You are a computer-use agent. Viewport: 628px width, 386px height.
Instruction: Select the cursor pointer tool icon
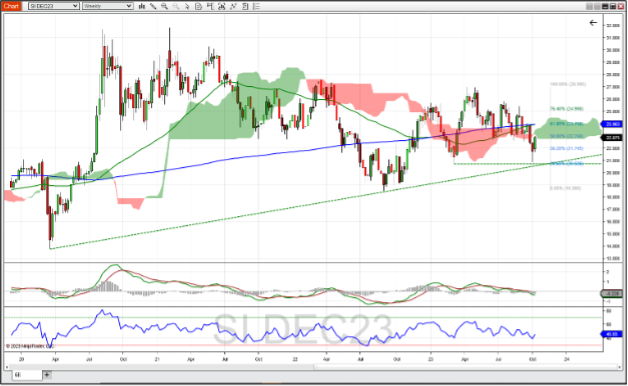pos(187,6)
